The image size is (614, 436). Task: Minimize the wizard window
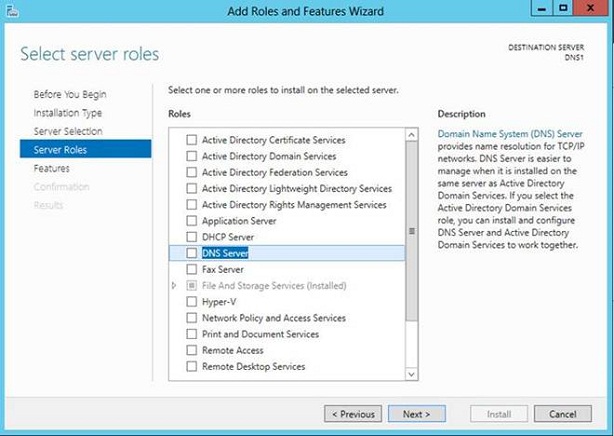pos(542,8)
